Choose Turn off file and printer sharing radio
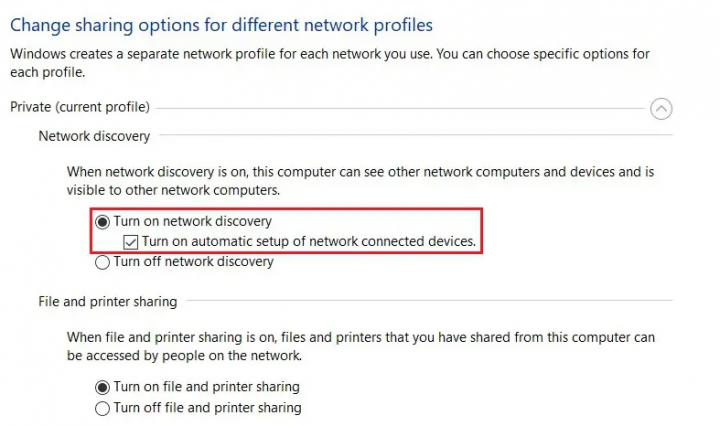Image resolution: width=720 pixels, height=426 pixels. [102, 408]
